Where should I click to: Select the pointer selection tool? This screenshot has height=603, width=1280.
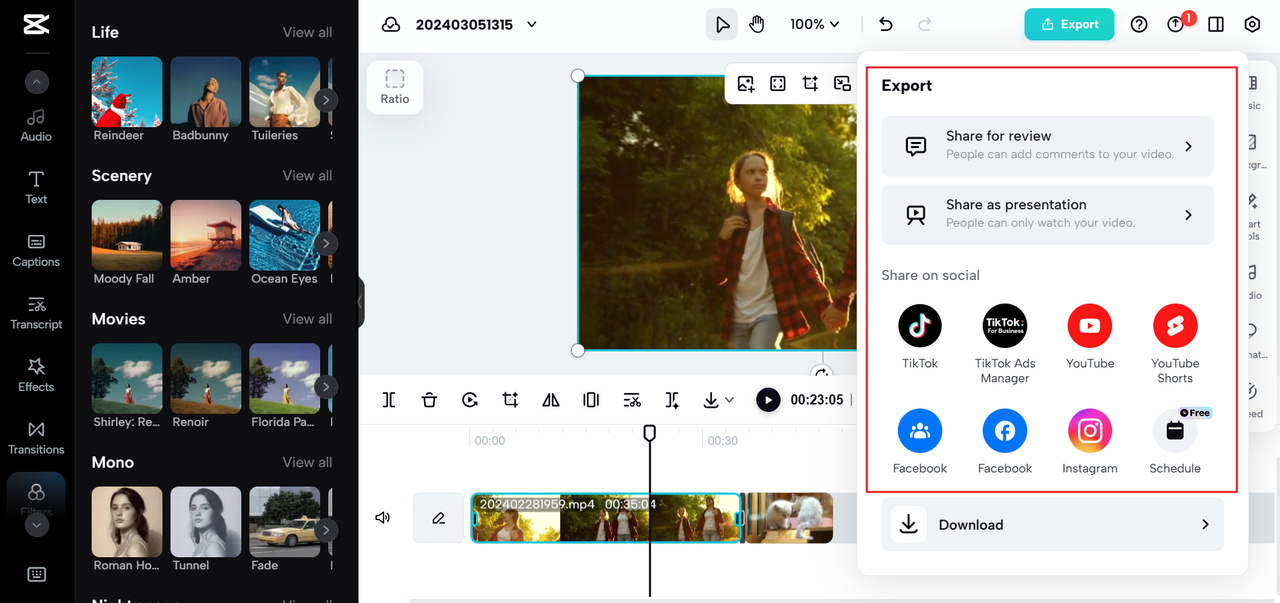pyautogui.click(x=722, y=24)
